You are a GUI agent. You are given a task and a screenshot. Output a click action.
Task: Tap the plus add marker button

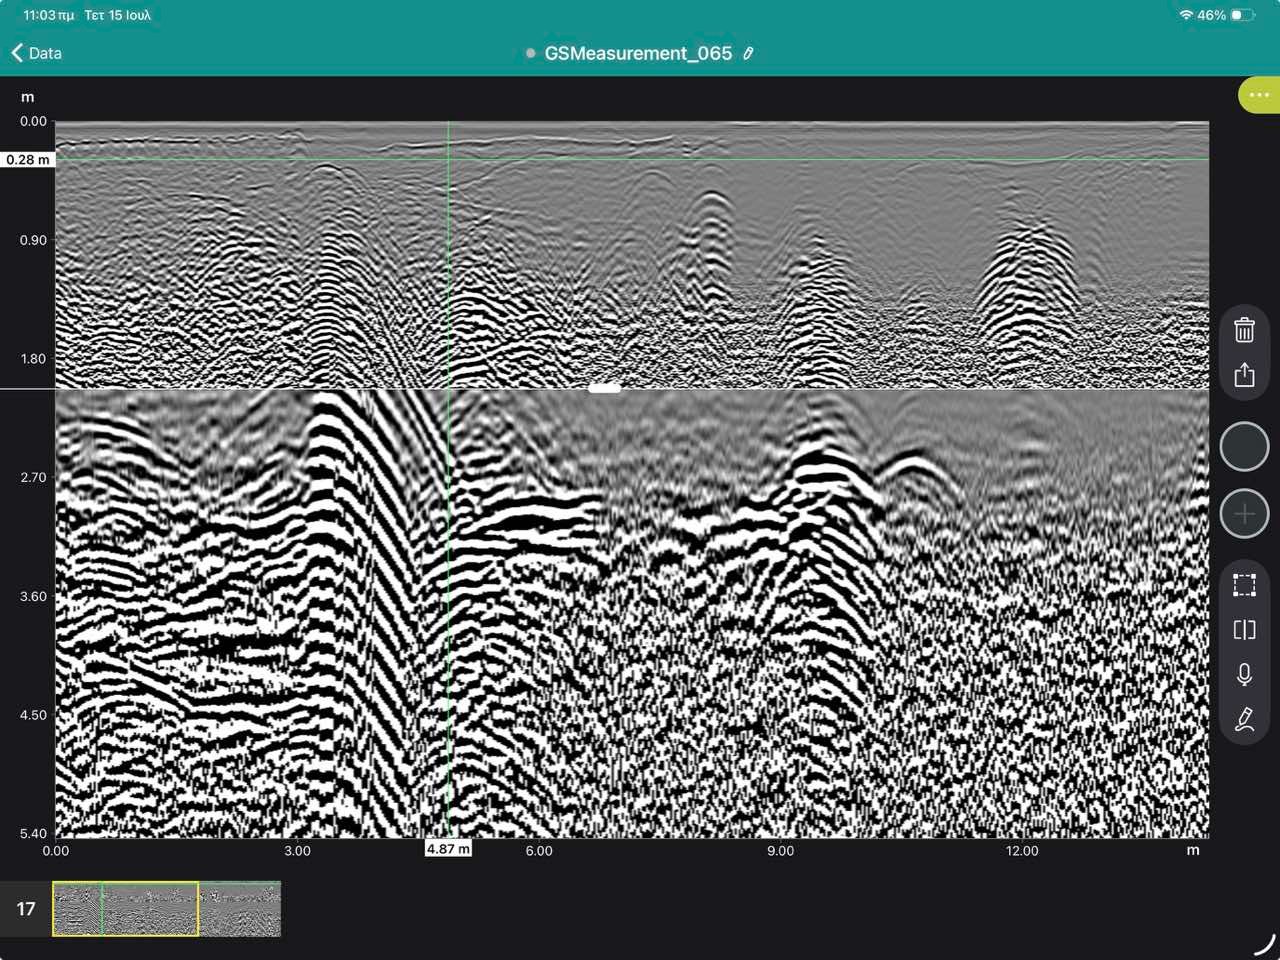point(1244,514)
